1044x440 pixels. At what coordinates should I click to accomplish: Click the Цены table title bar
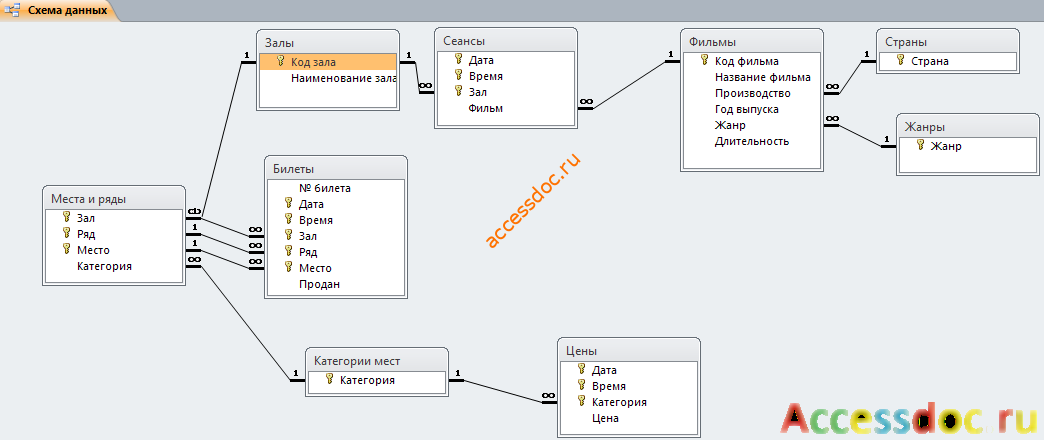point(629,350)
